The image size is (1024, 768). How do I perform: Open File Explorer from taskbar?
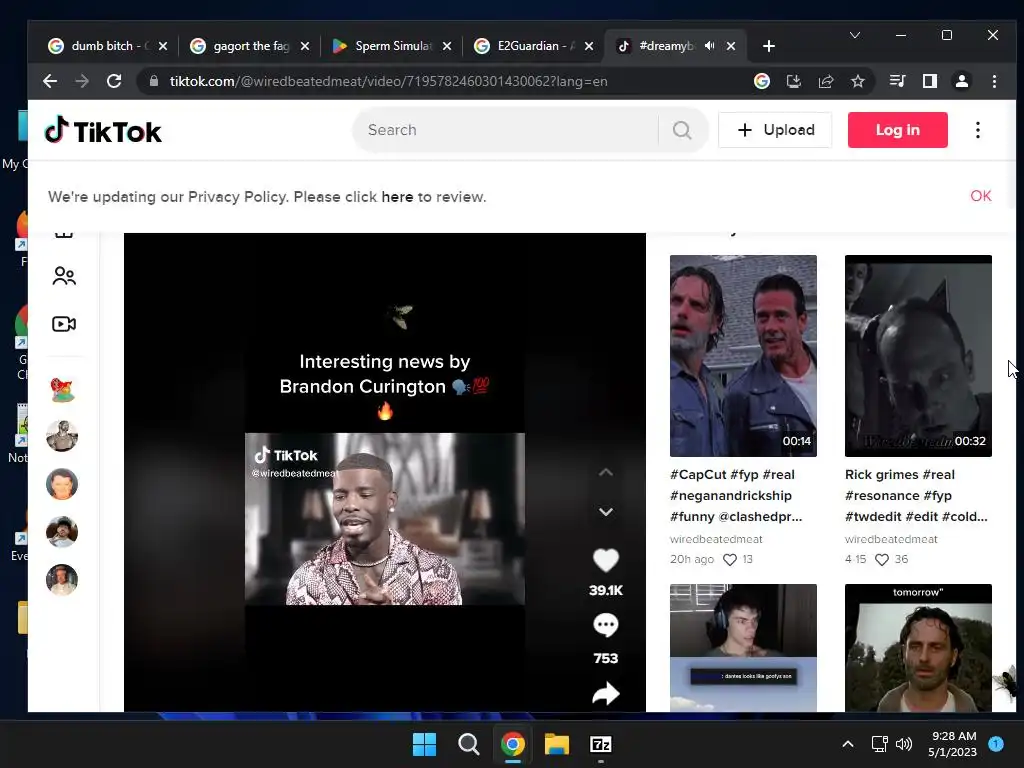[557, 744]
